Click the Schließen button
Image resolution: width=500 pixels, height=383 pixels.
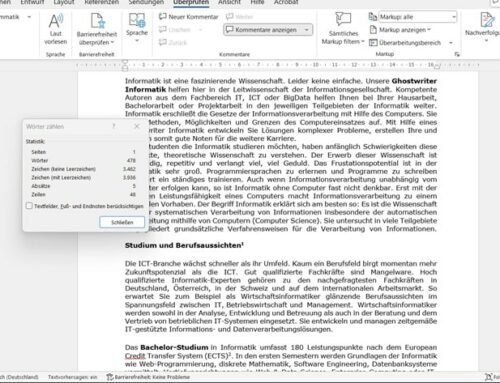point(122,222)
